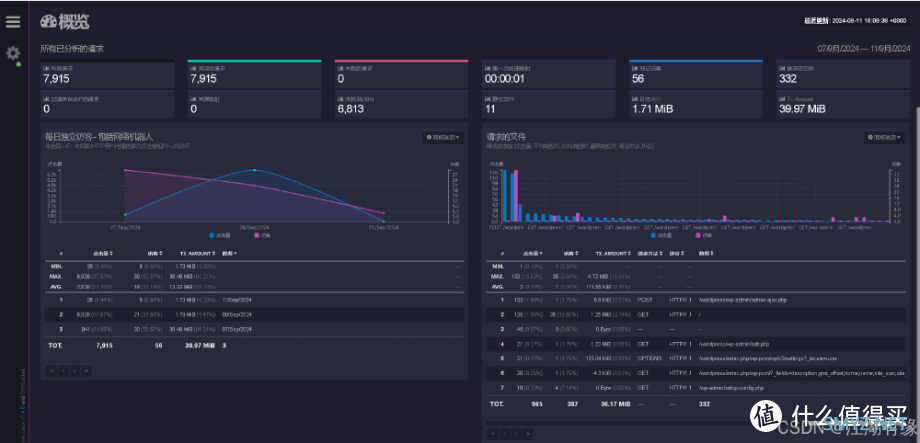Go to previous page in 每日独立访客 table
This screenshot has width=920, height=443.
click(x=63, y=370)
